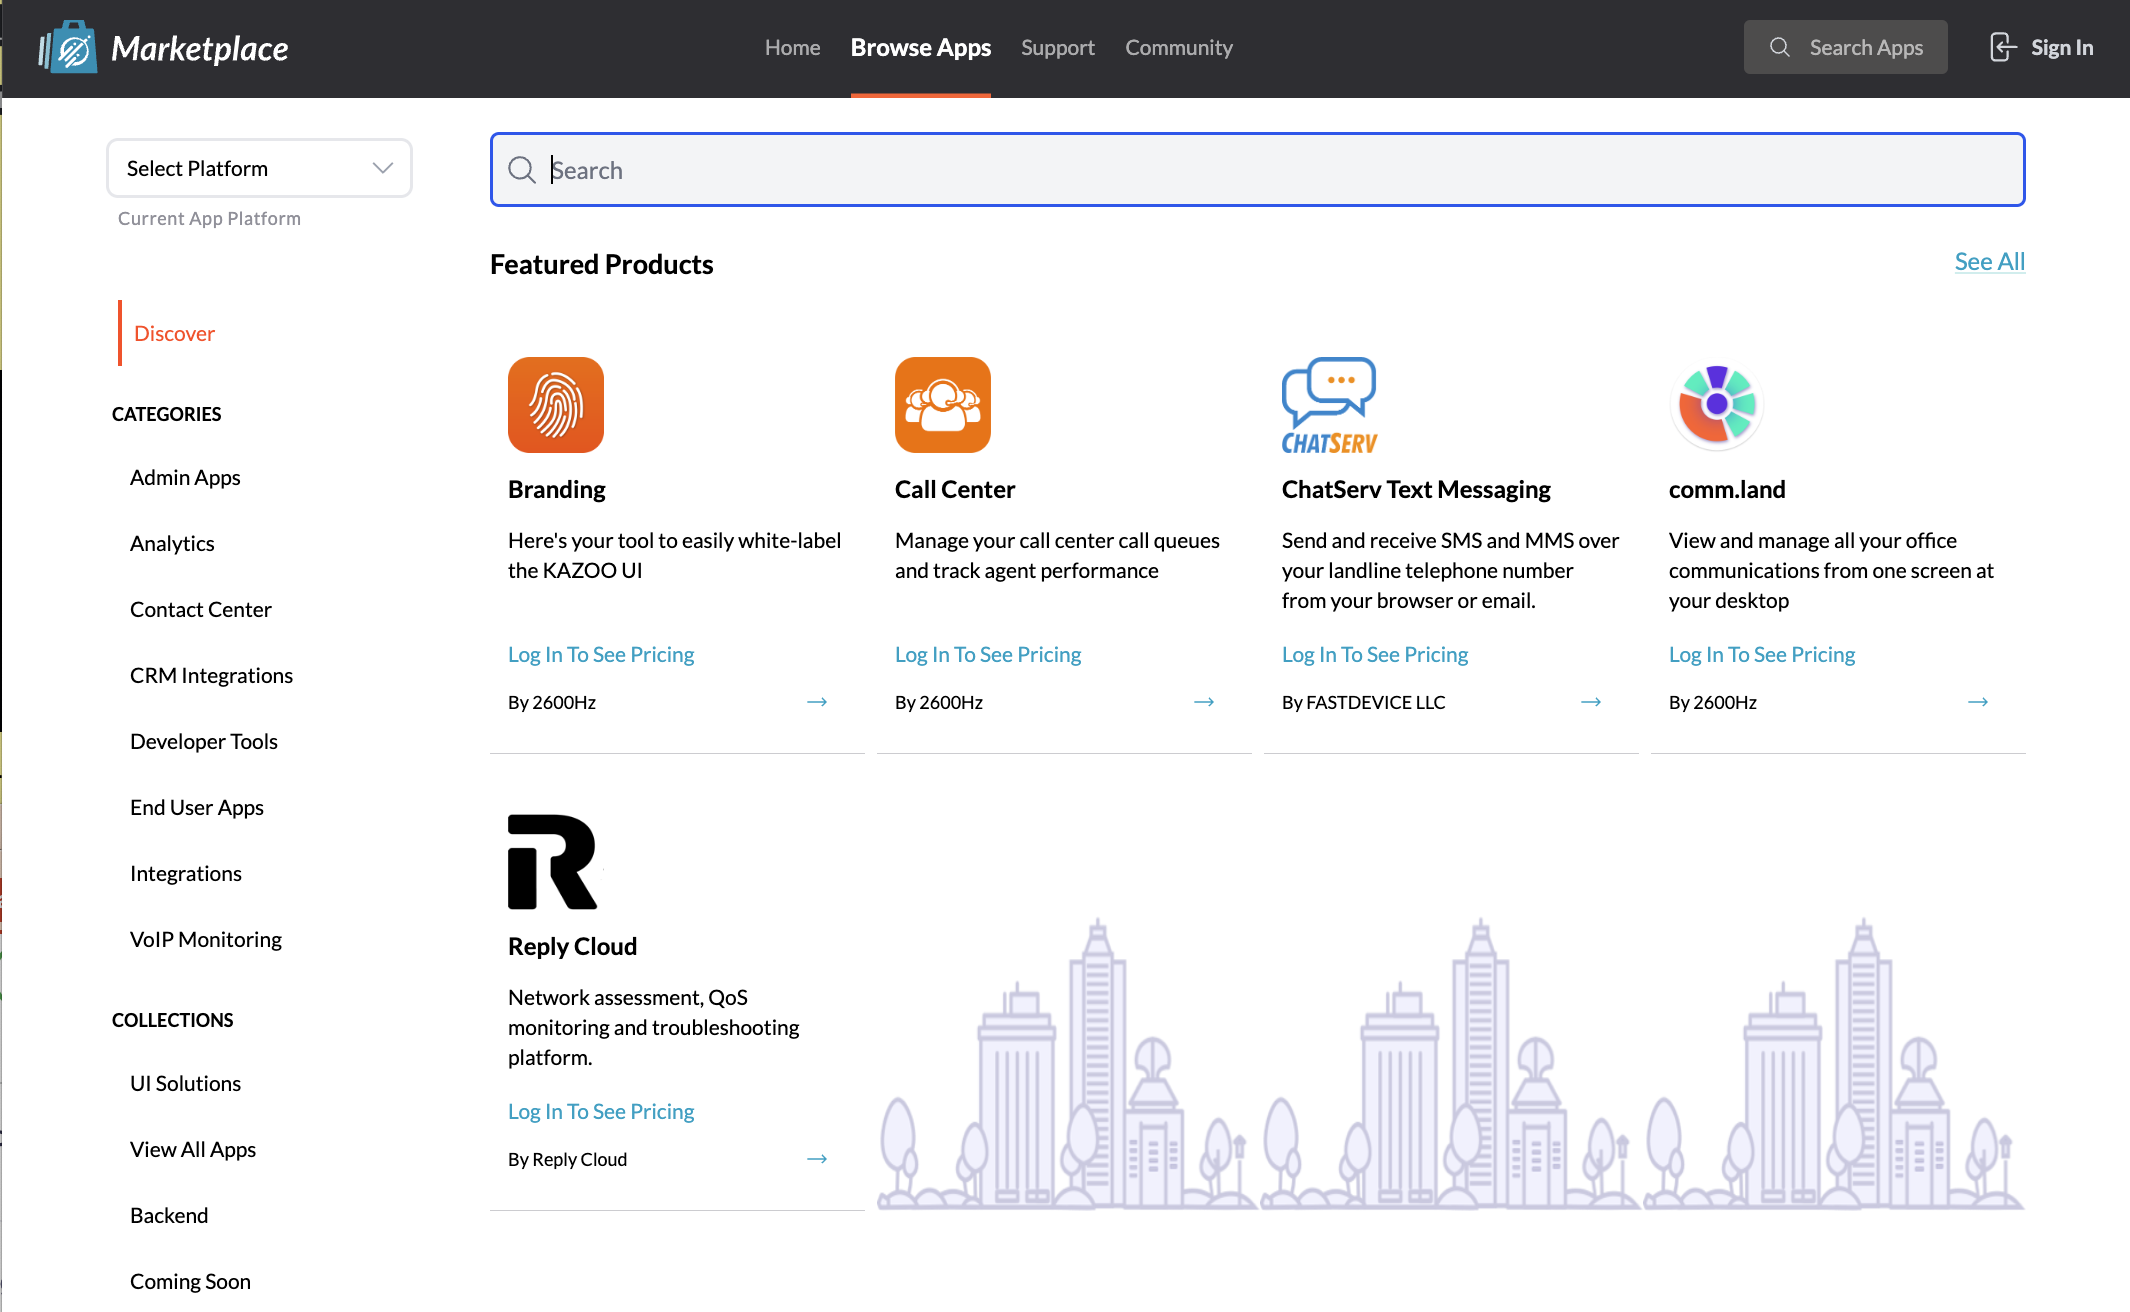Click the ChatServ Text Messaging title
This screenshot has width=2130, height=1312.
pyautogui.click(x=1416, y=489)
